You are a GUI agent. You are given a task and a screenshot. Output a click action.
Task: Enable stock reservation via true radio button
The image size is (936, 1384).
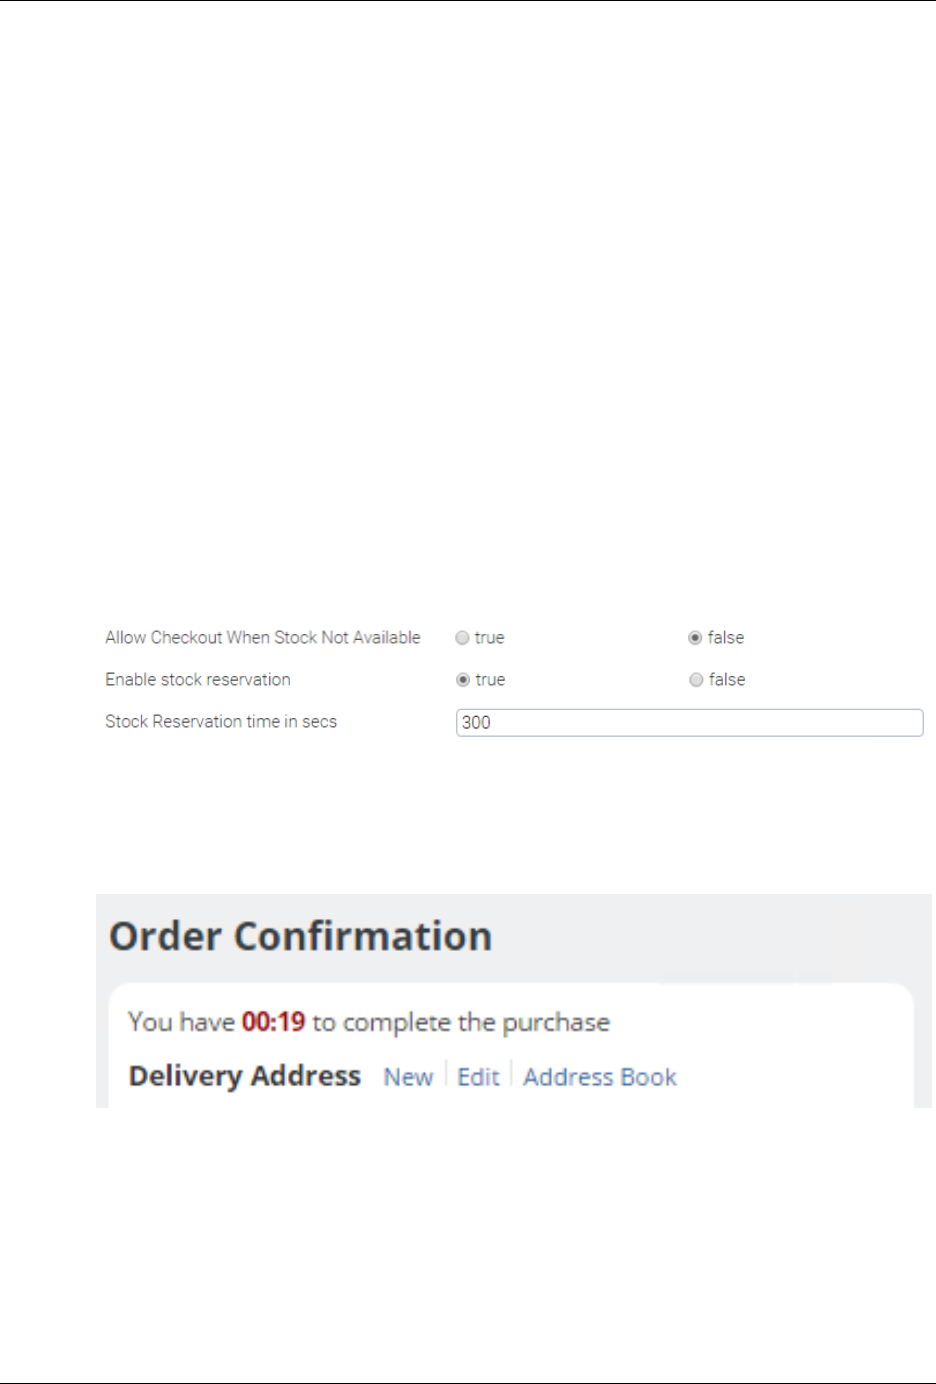point(463,680)
